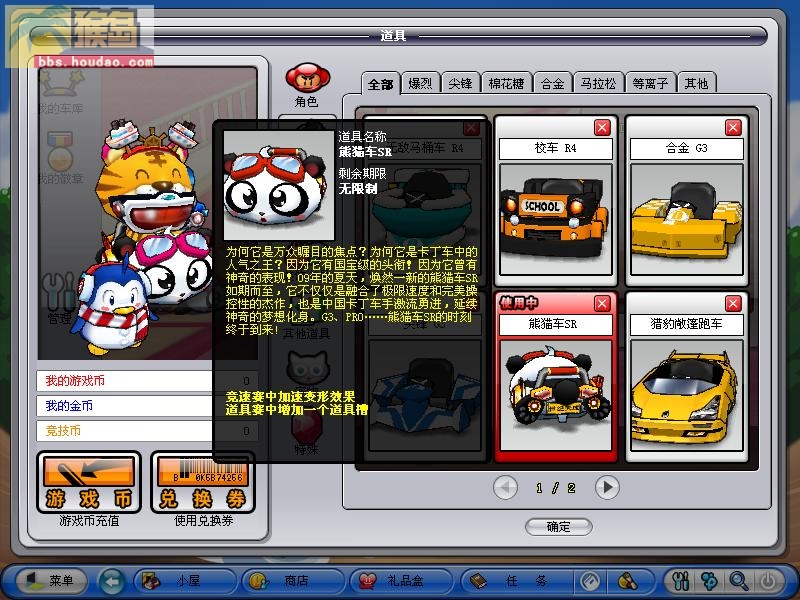800x600 pixels.
Task: Switch to the 等离子 tab
Action: [651, 83]
